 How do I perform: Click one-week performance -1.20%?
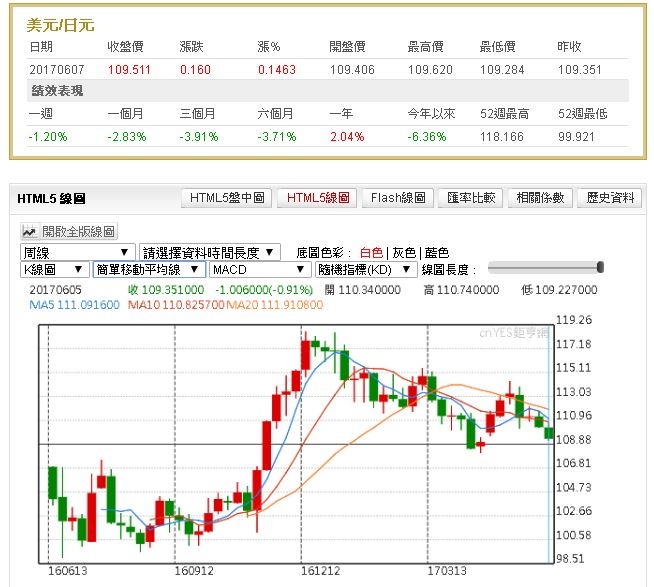48,137
